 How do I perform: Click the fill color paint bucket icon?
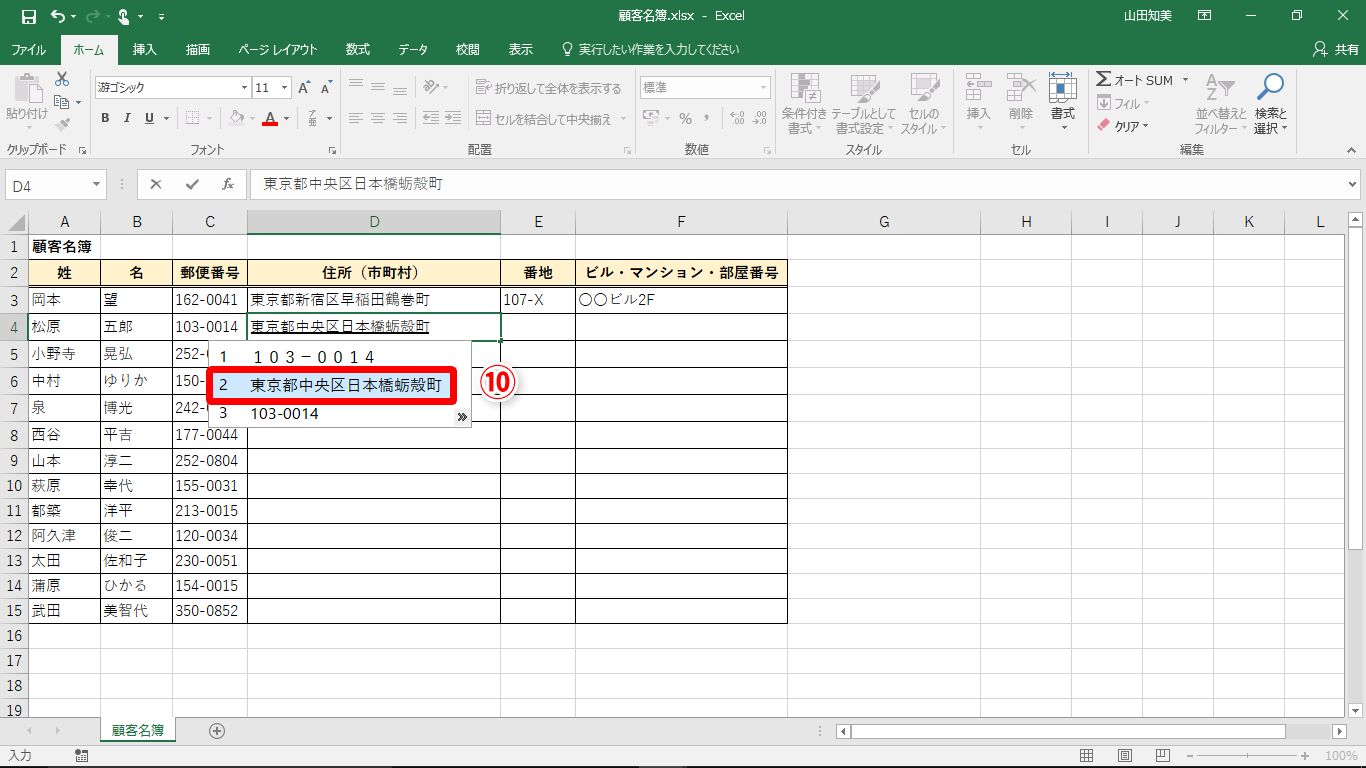click(236, 118)
